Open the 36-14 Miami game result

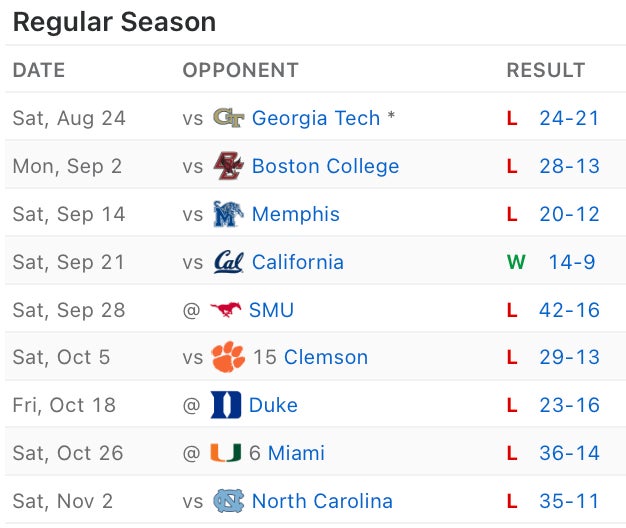(569, 453)
